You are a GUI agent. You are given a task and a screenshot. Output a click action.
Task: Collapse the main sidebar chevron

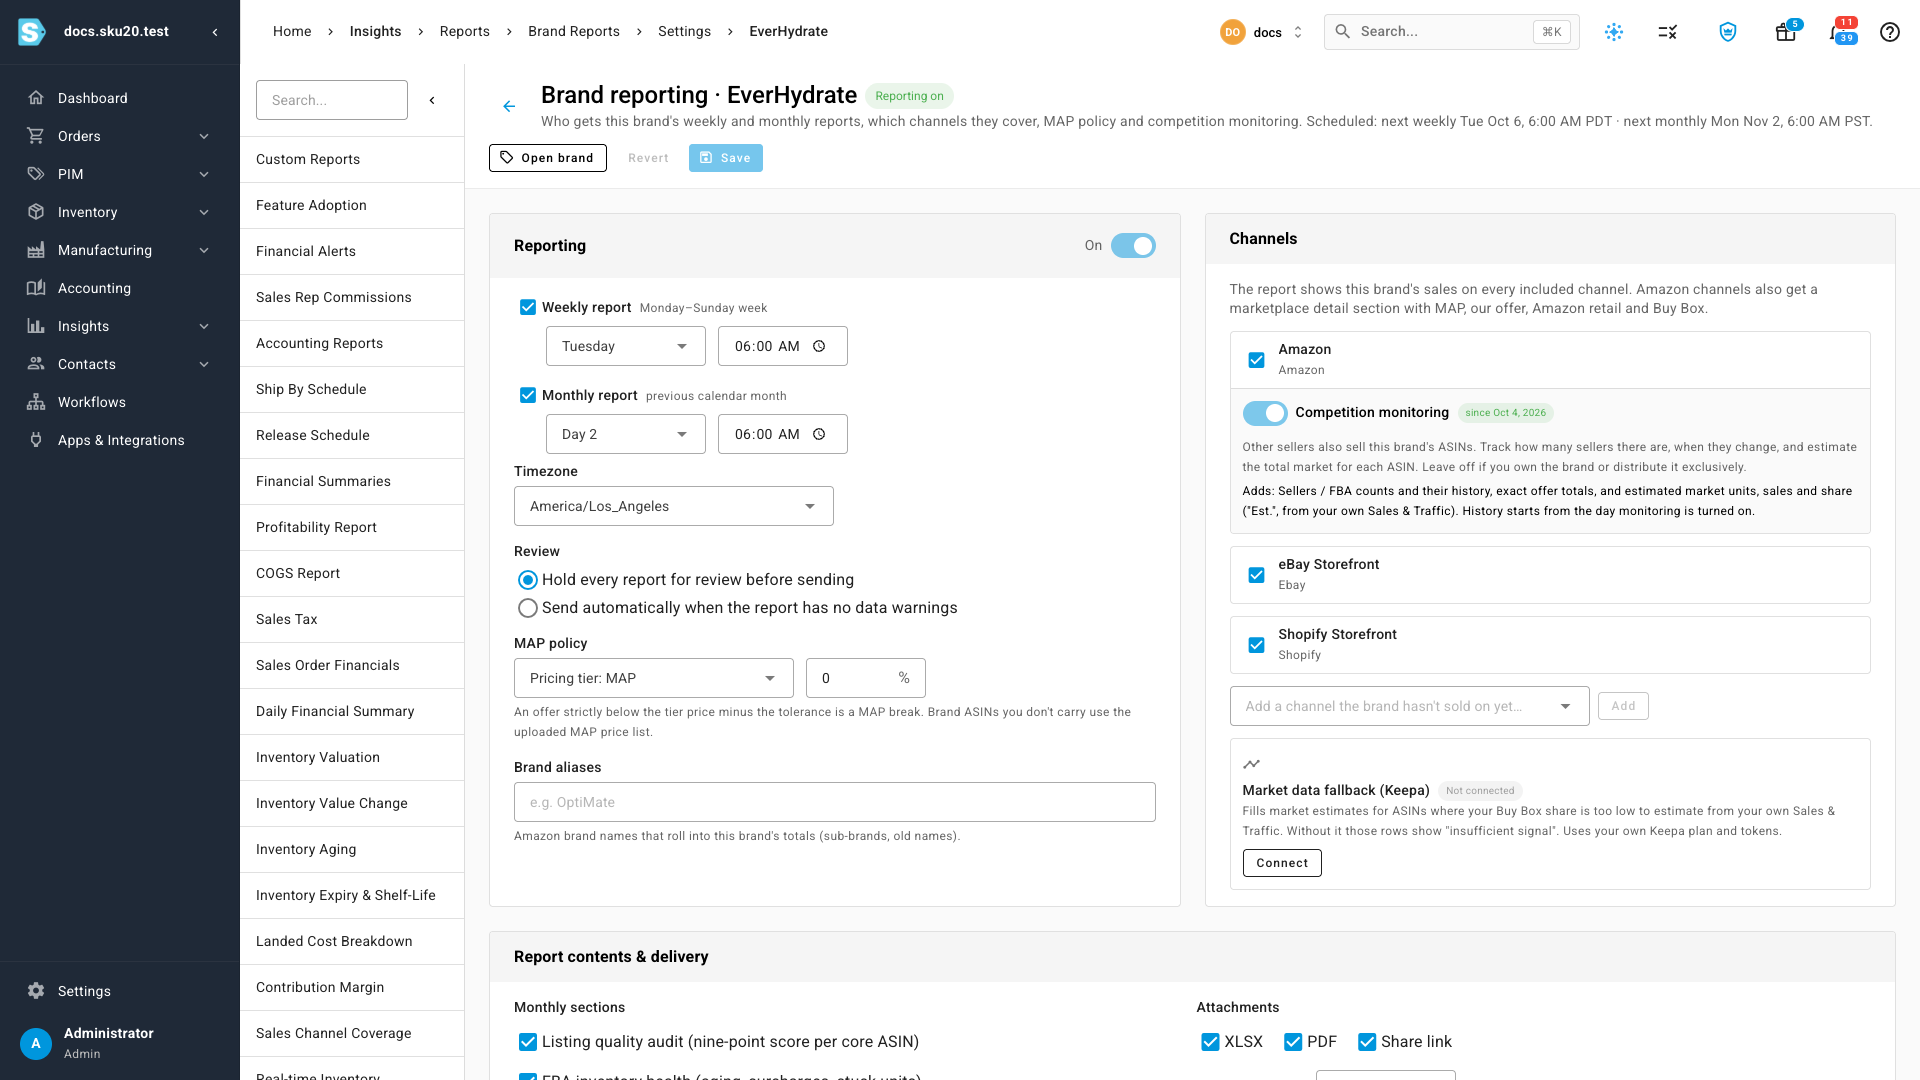tap(215, 32)
